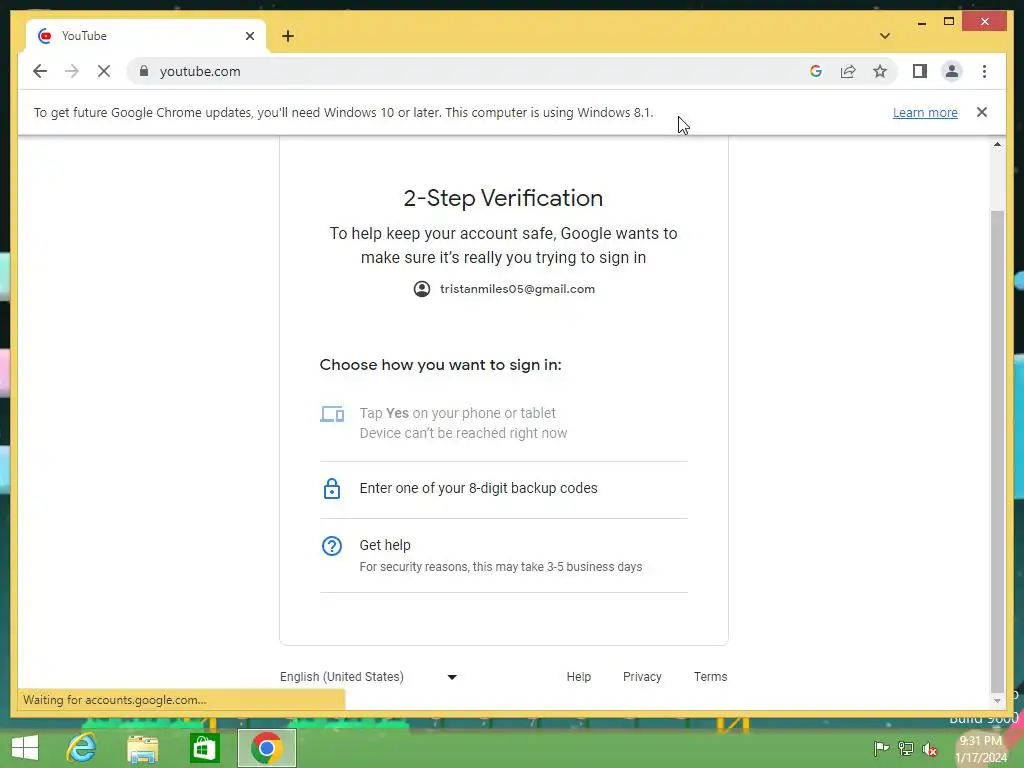This screenshot has width=1024, height=768.
Task: Open the Action Center flag tray icon
Action: [881, 748]
